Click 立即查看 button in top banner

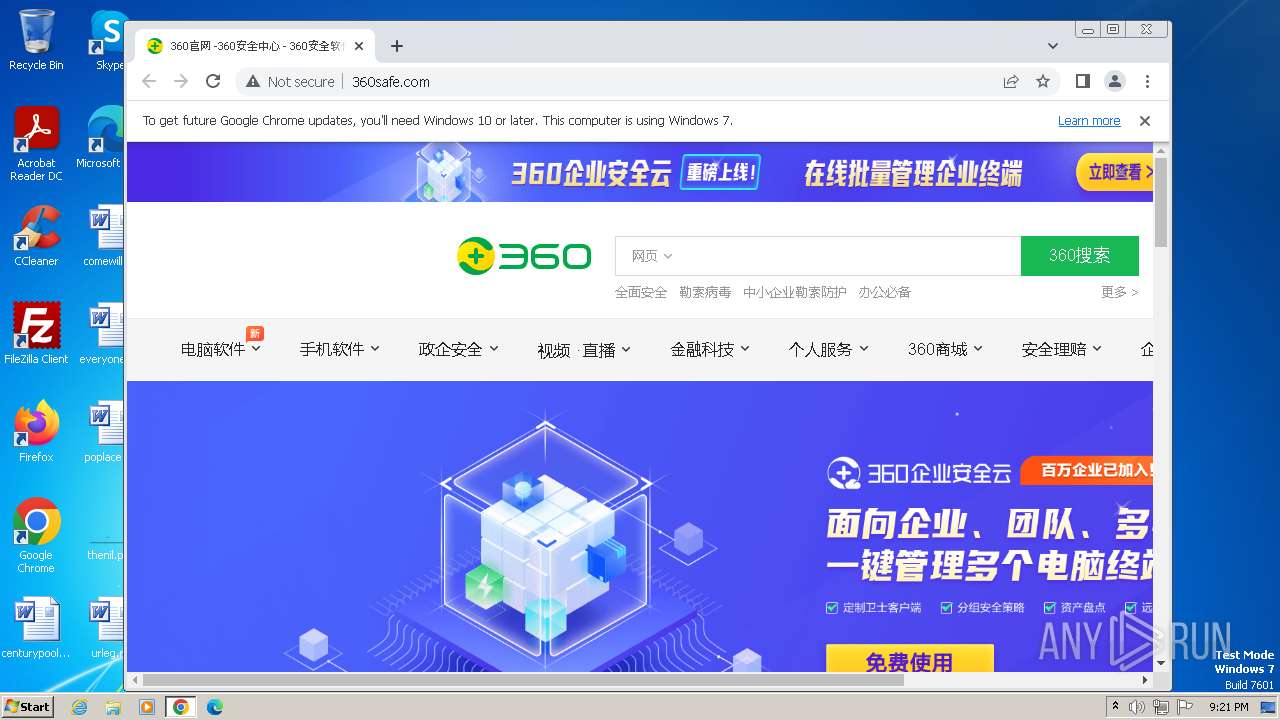tap(1116, 172)
